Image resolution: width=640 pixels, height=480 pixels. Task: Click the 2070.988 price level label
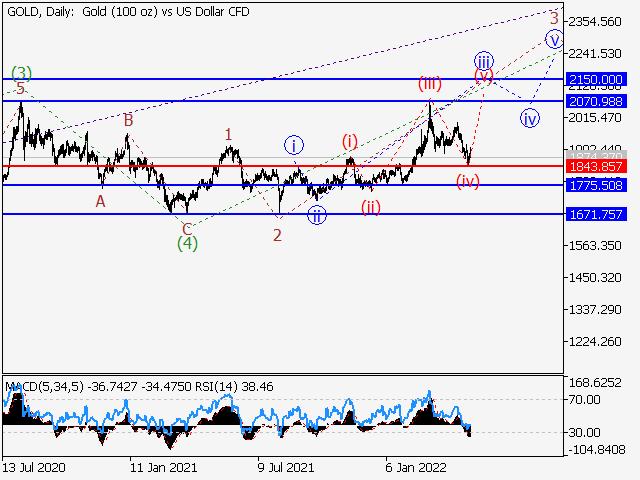(x=596, y=101)
